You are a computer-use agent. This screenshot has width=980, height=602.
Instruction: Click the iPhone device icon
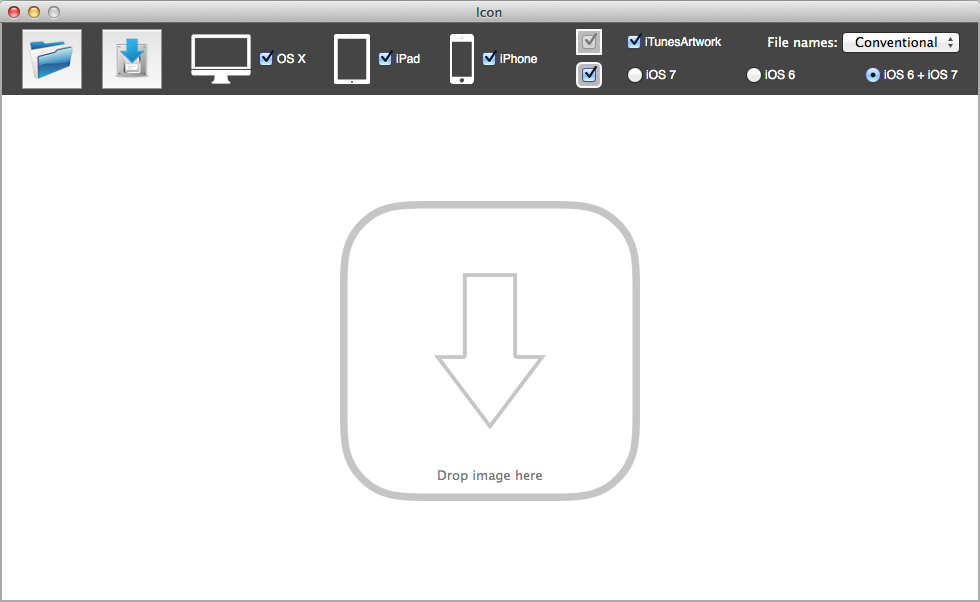tap(462, 59)
